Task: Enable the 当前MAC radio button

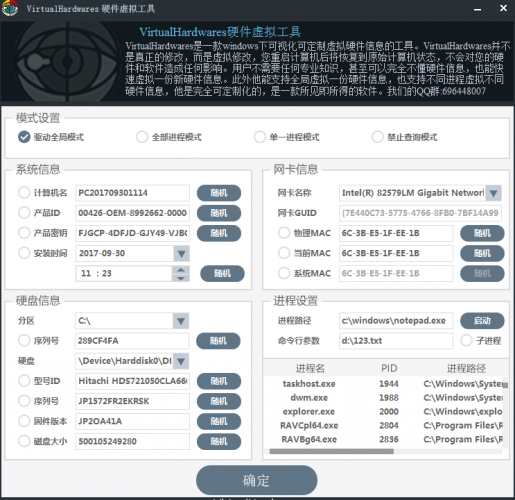Action: click(x=284, y=253)
